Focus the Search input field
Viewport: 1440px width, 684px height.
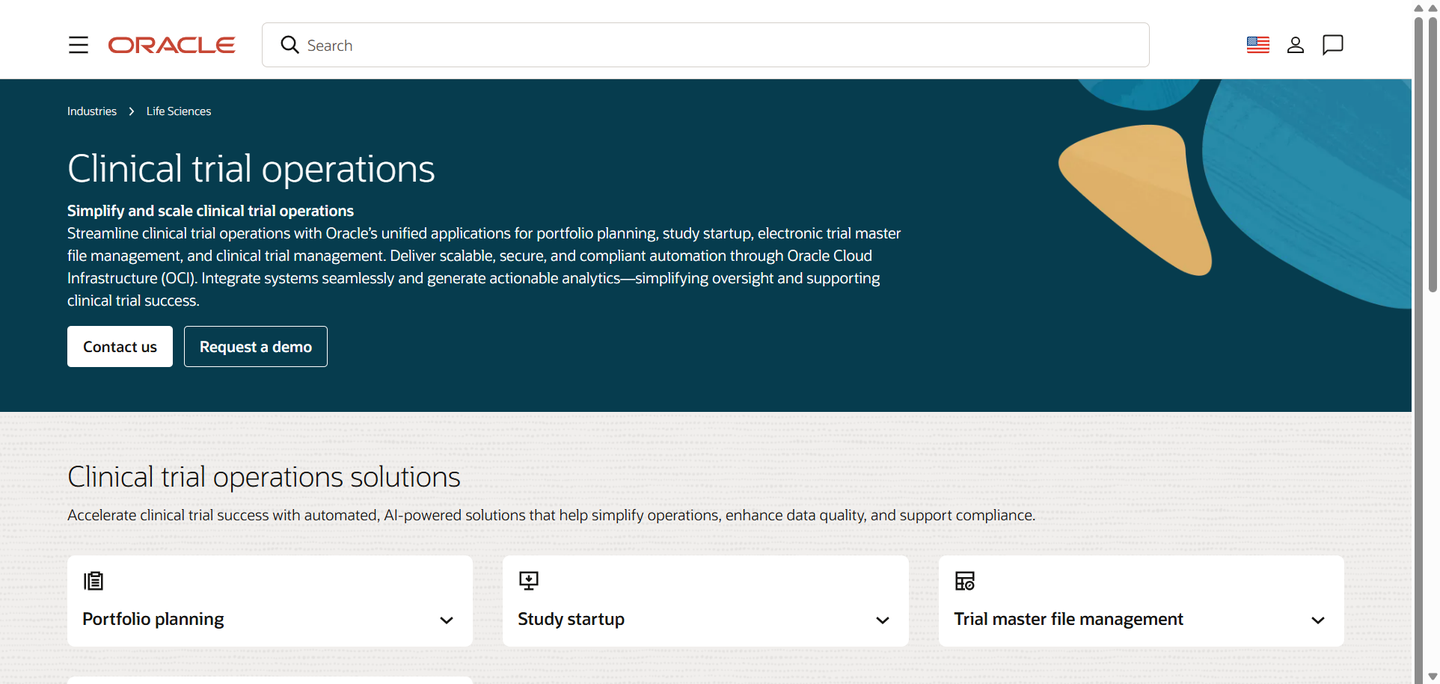pyautogui.click(x=706, y=45)
